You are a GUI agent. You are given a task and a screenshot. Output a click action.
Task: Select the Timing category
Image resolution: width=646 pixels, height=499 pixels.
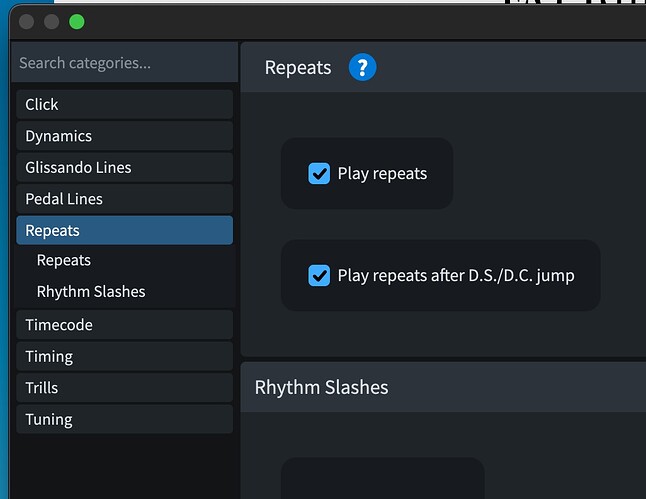coord(124,357)
